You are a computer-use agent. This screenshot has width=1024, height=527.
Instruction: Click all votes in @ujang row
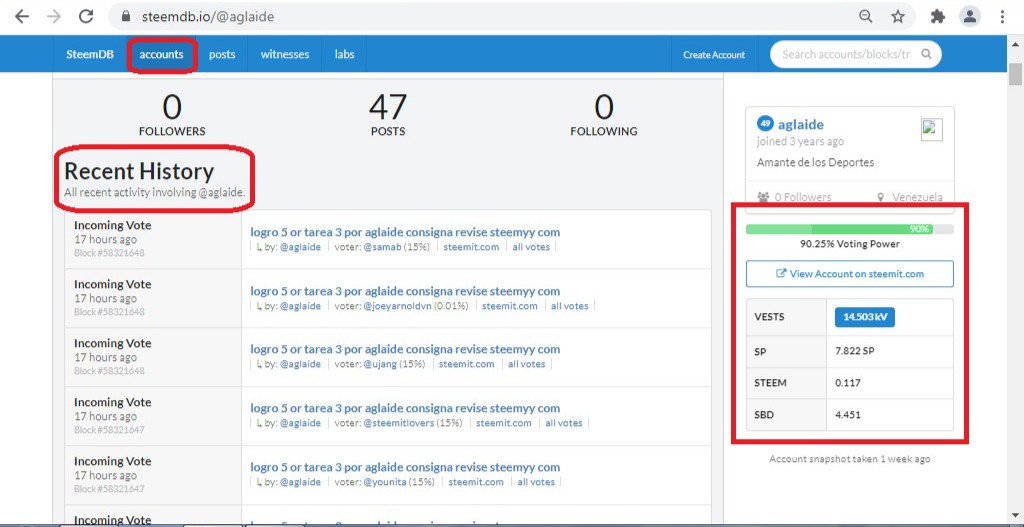click(526, 364)
